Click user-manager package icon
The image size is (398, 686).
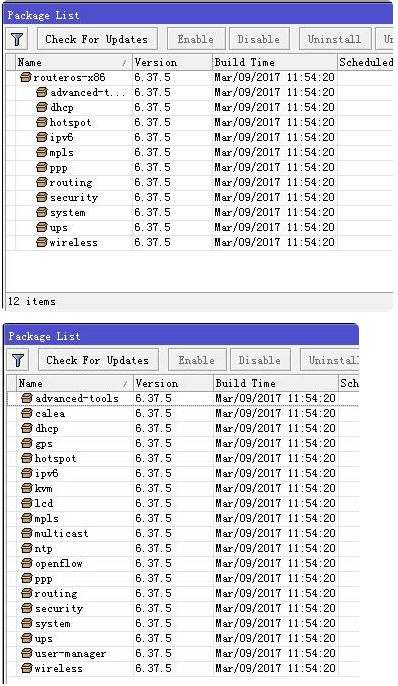click(x=27, y=653)
